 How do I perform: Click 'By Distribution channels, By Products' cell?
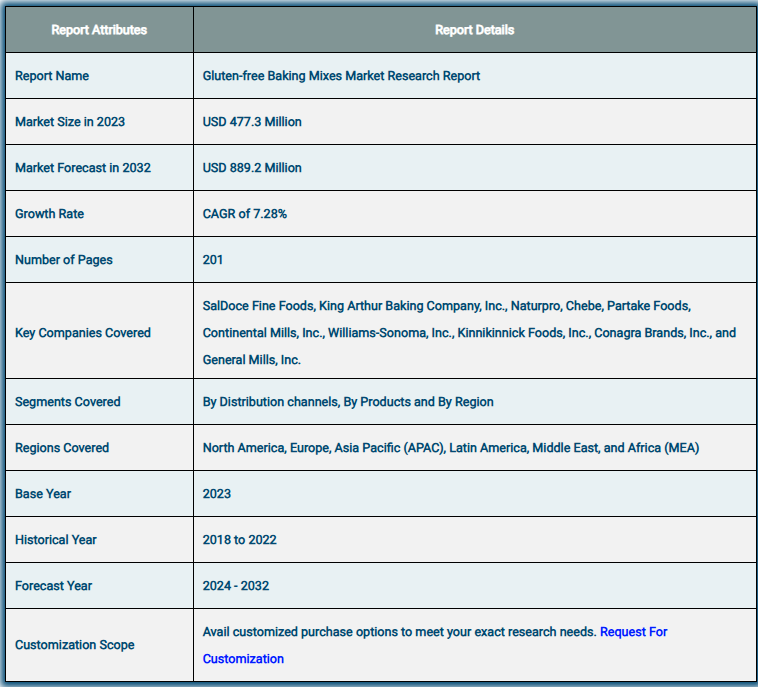(x=348, y=402)
